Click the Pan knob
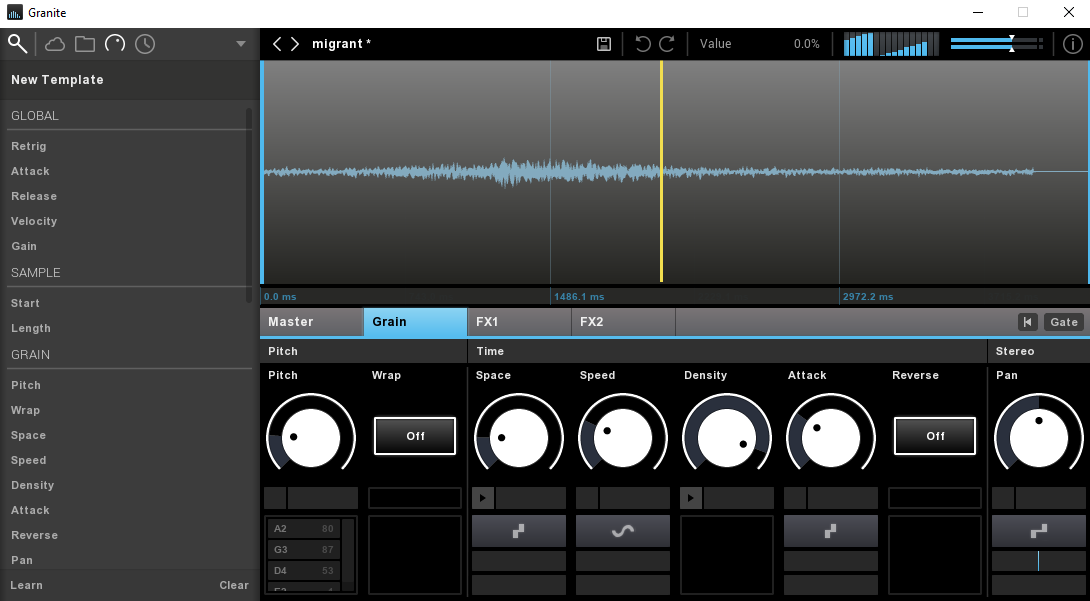This screenshot has width=1090, height=601. [x=1039, y=438]
